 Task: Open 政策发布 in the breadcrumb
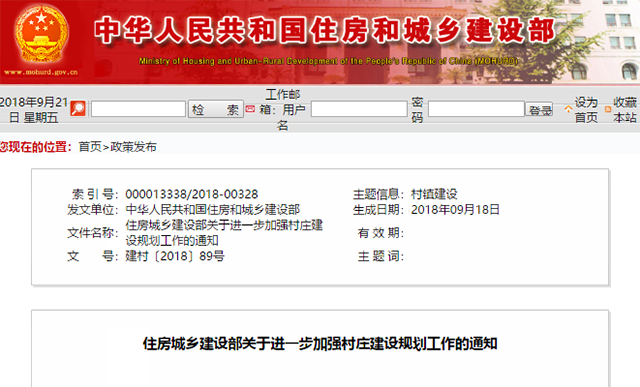pos(133,147)
